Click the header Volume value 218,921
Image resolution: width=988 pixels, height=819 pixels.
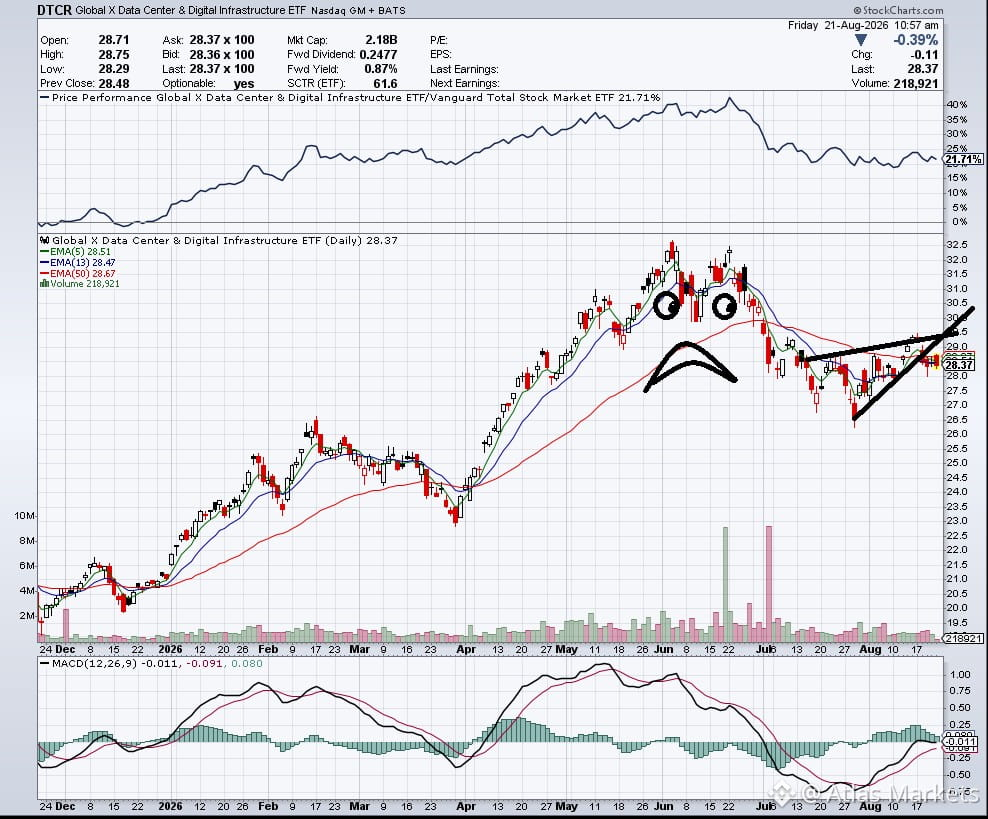(x=916, y=83)
